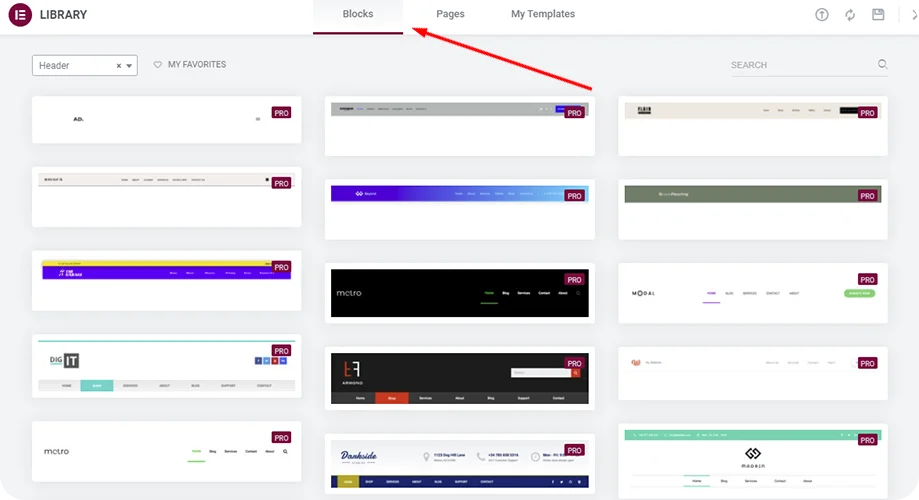Click PRO badge on Armond header template
The height and width of the screenshot is (500, 919).
click(574, 364)
